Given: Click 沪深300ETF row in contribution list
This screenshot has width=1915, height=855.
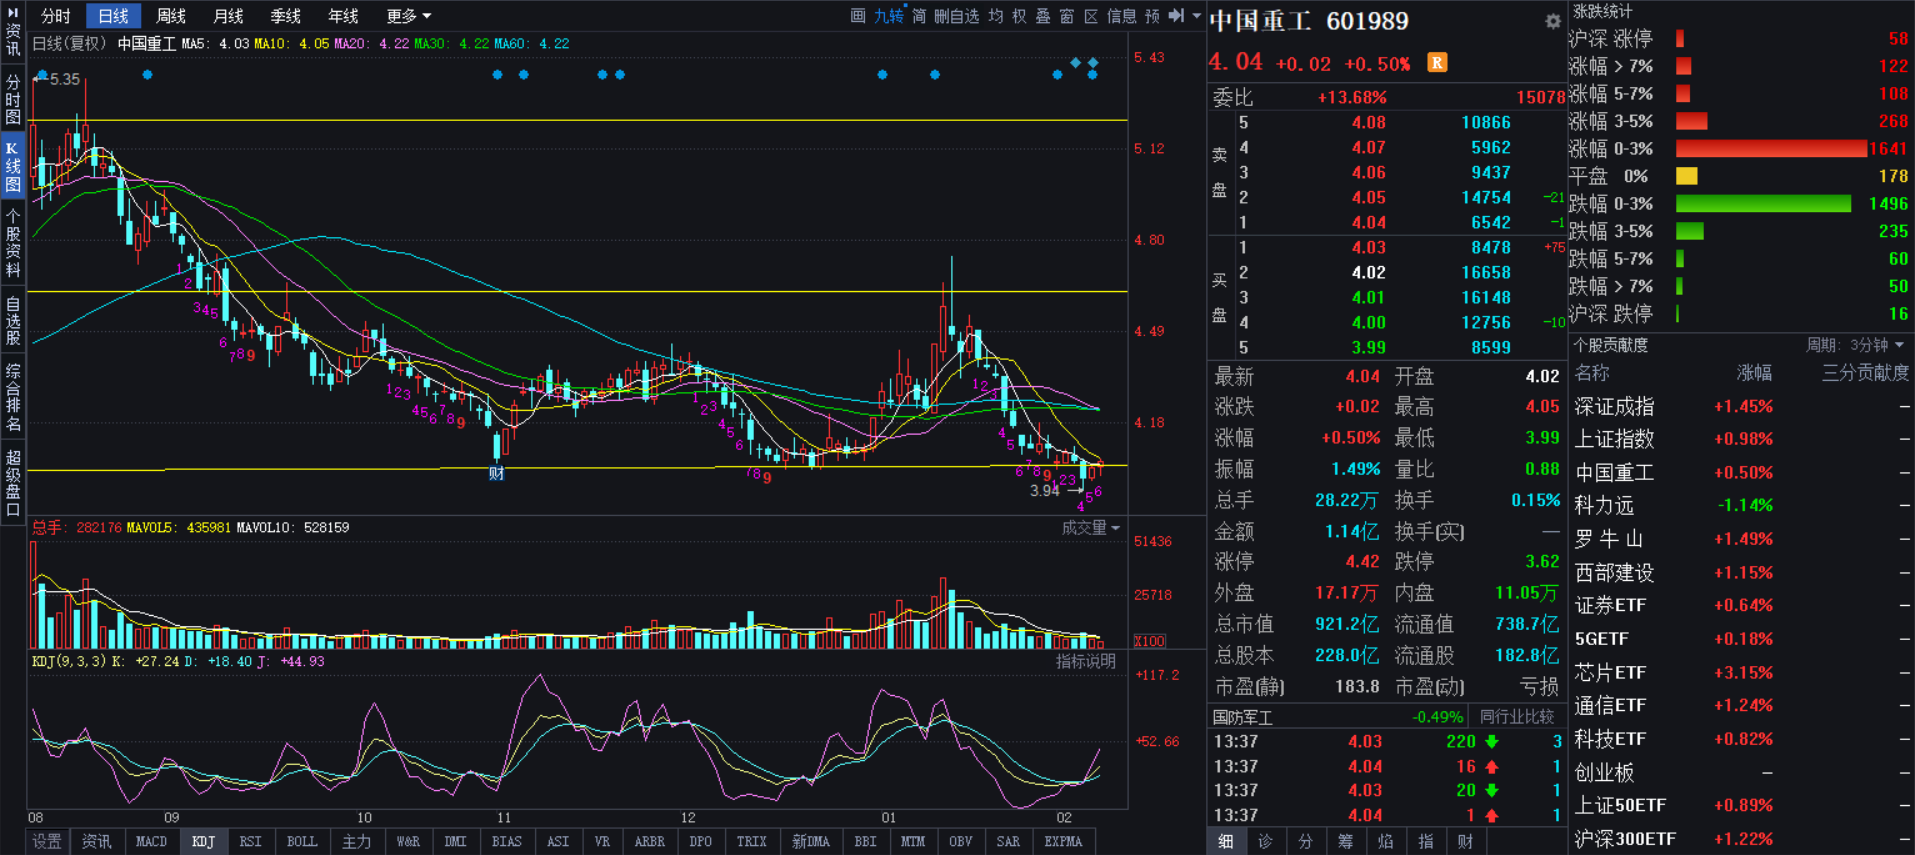Looking at the screenshot, I should (1741, 839).
